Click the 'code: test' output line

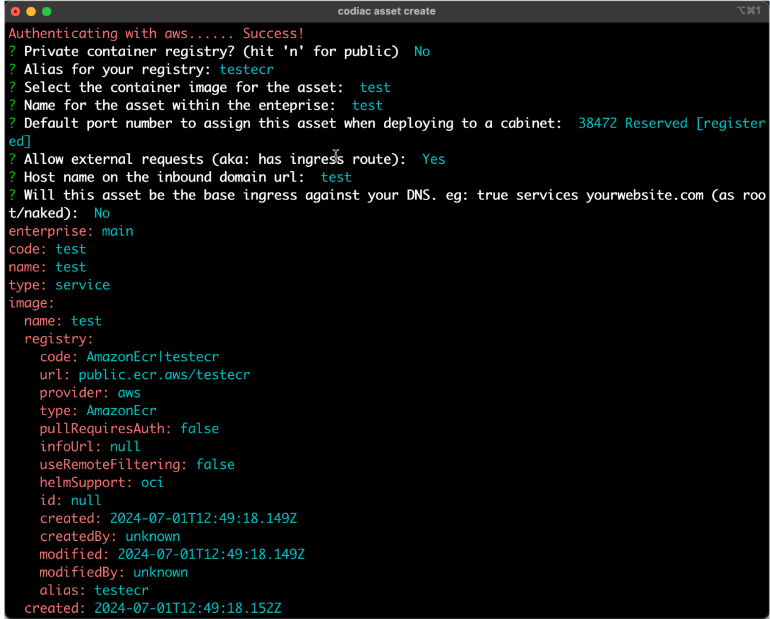(48, 249)
